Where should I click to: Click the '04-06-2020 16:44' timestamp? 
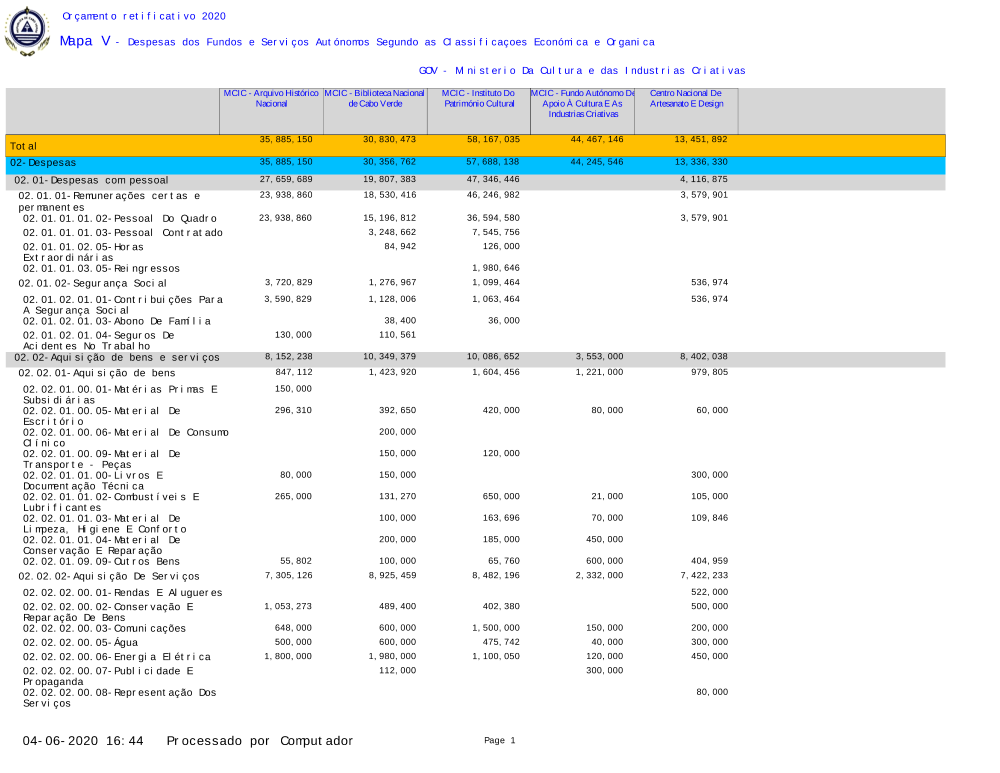84,741
